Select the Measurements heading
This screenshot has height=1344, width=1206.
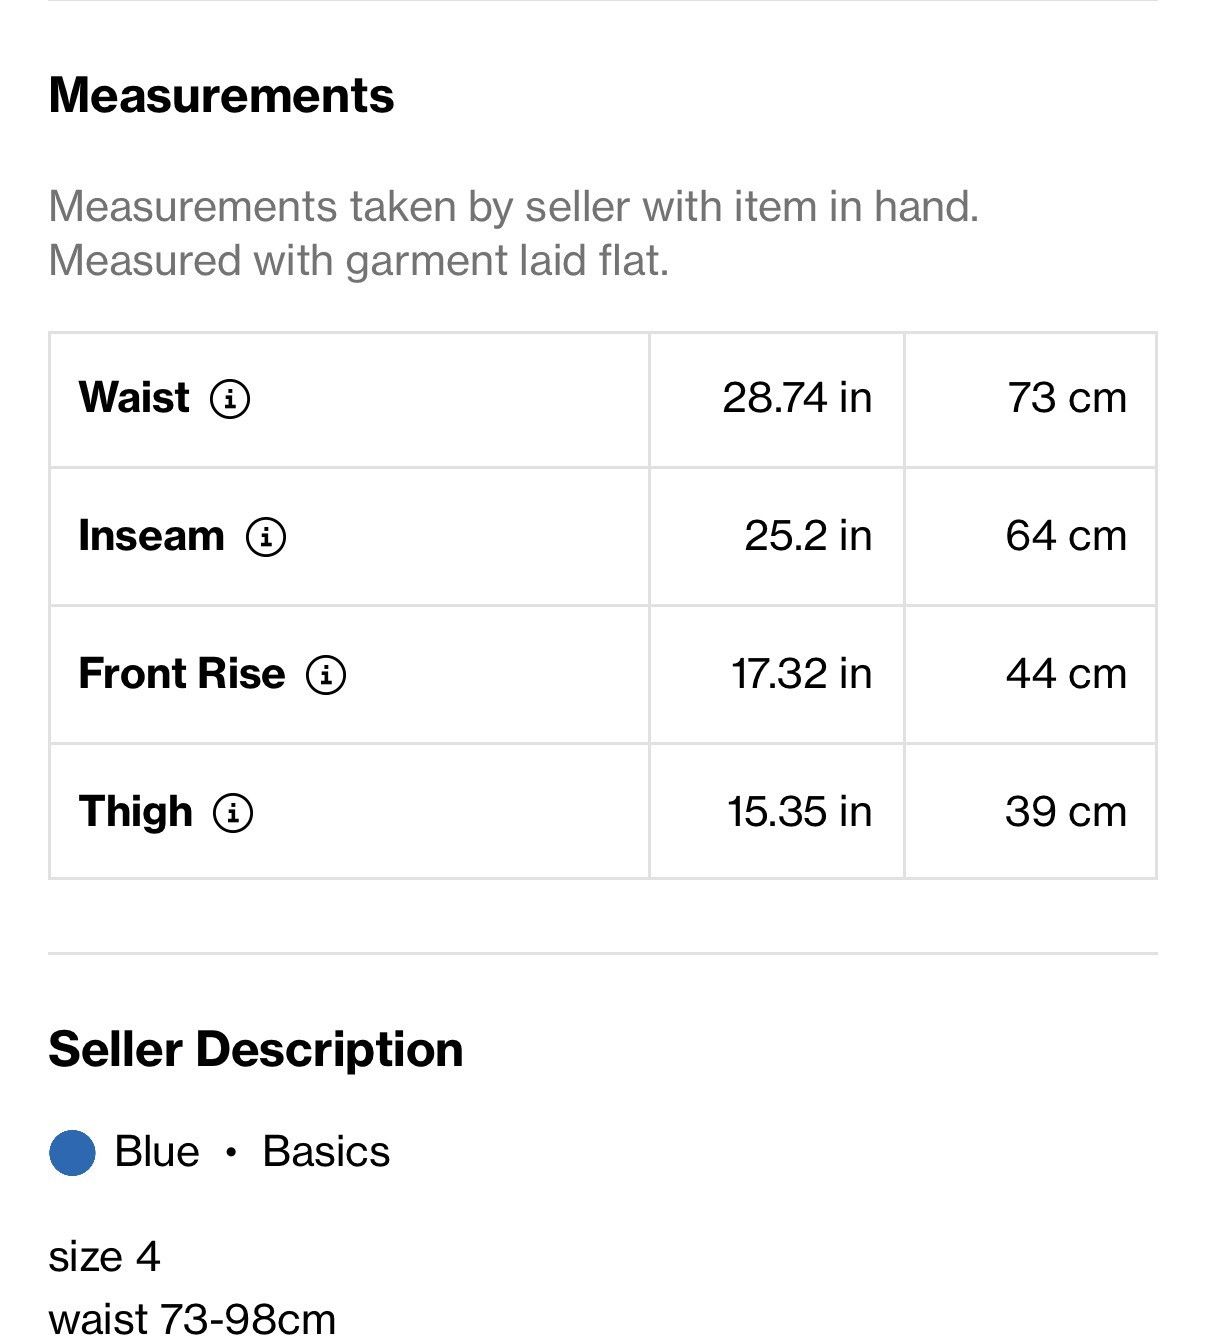pyautogui.click(x=221, y=96)
